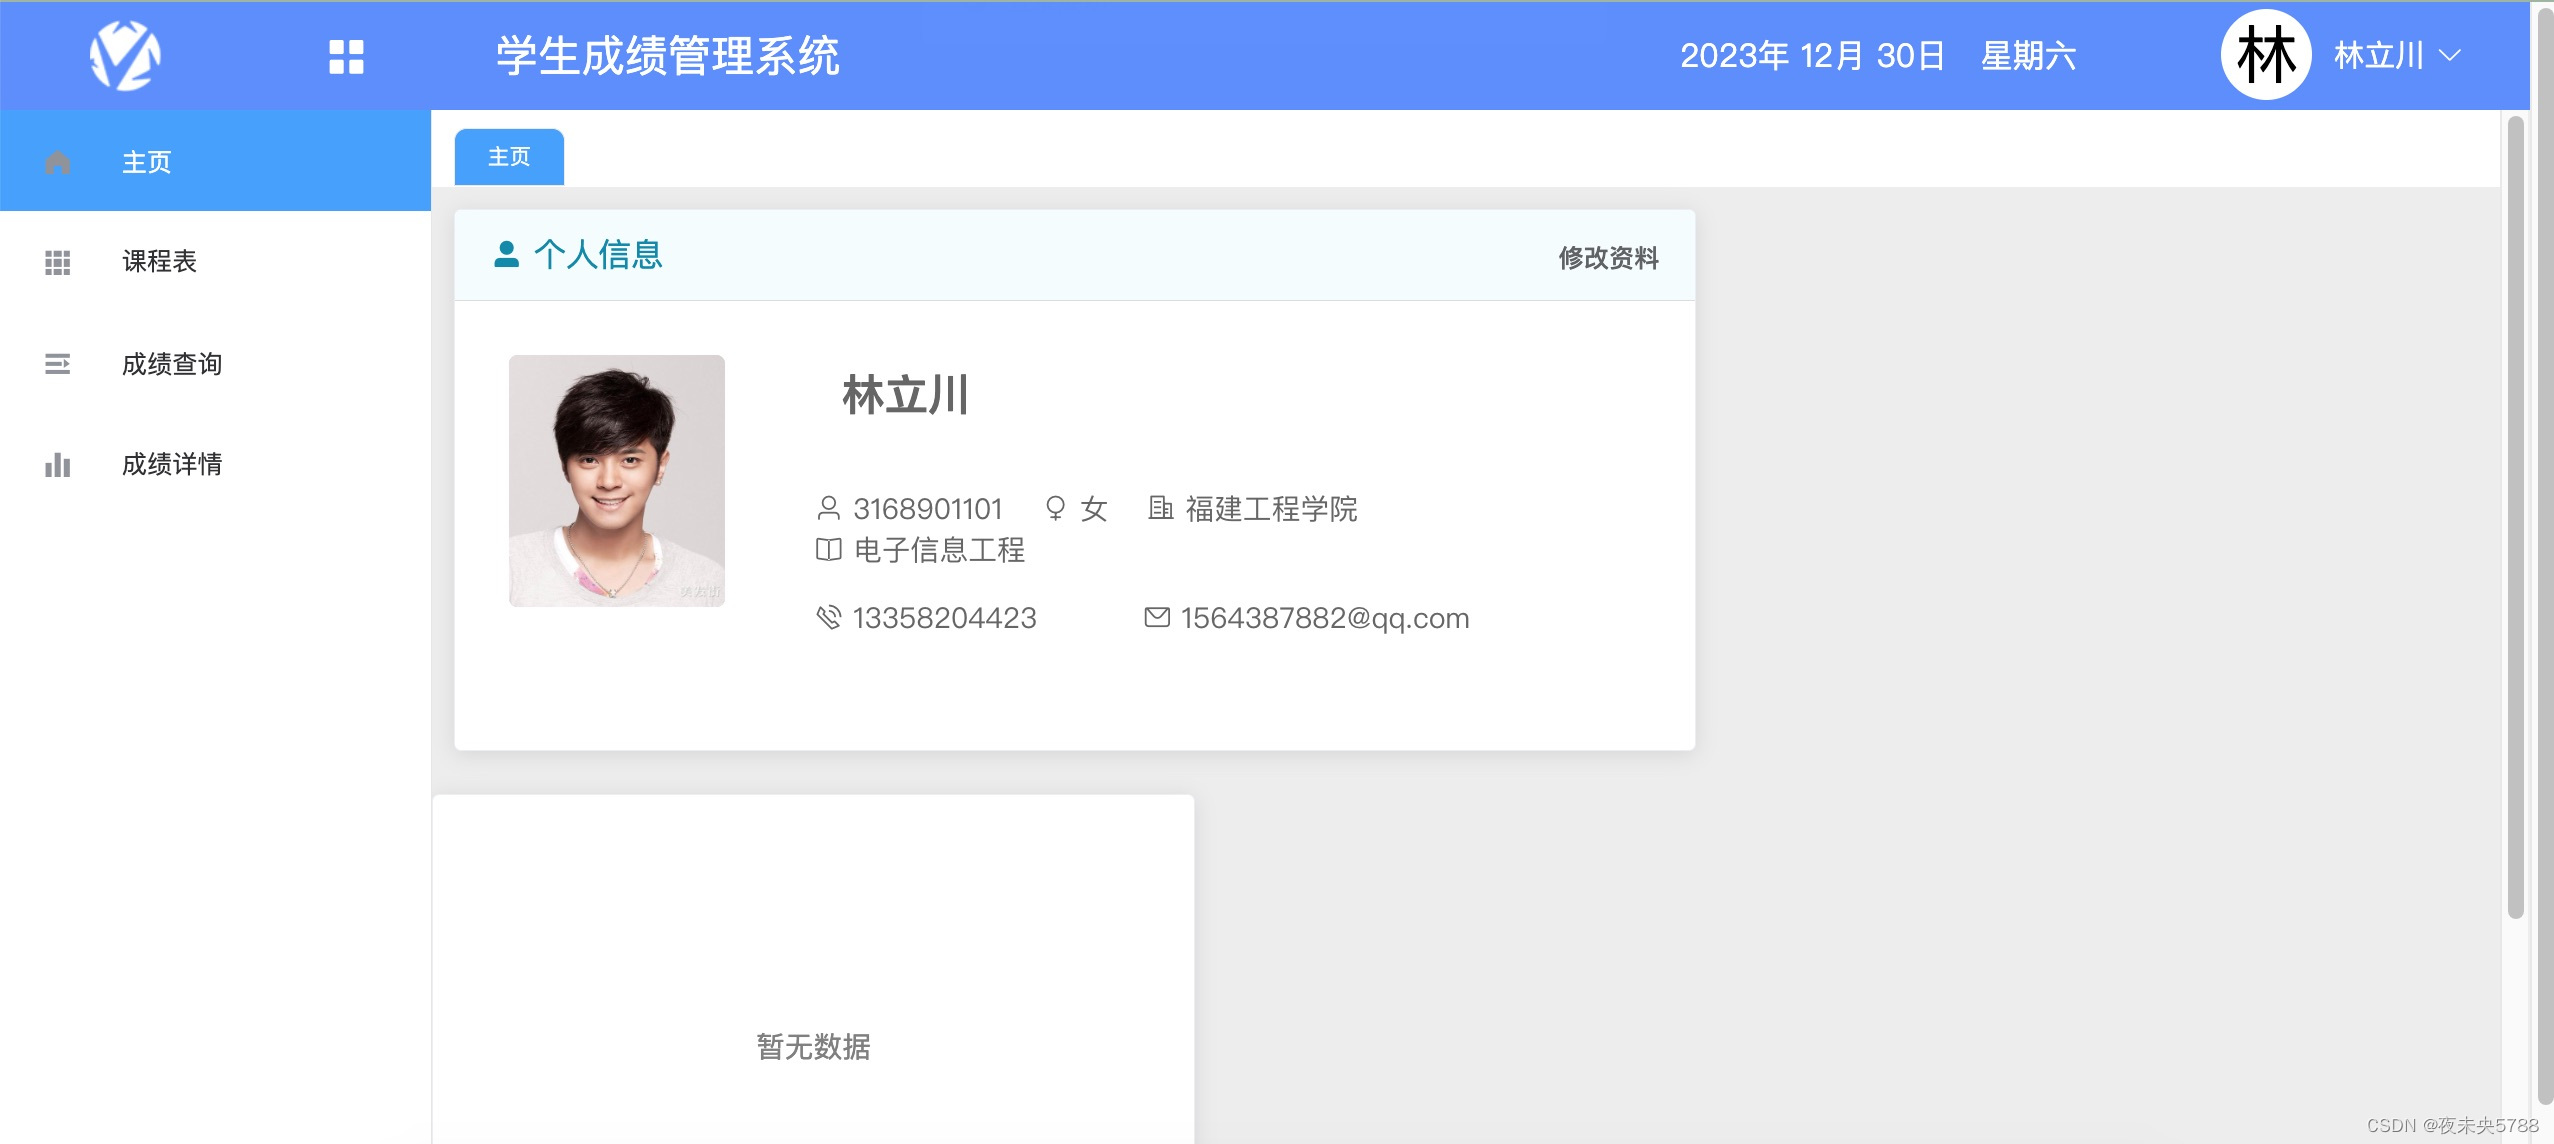Select 成绩查询 from the sidebar menu
The height and width of the screenshot is (1144, 2554).
[x=172, y=363]
